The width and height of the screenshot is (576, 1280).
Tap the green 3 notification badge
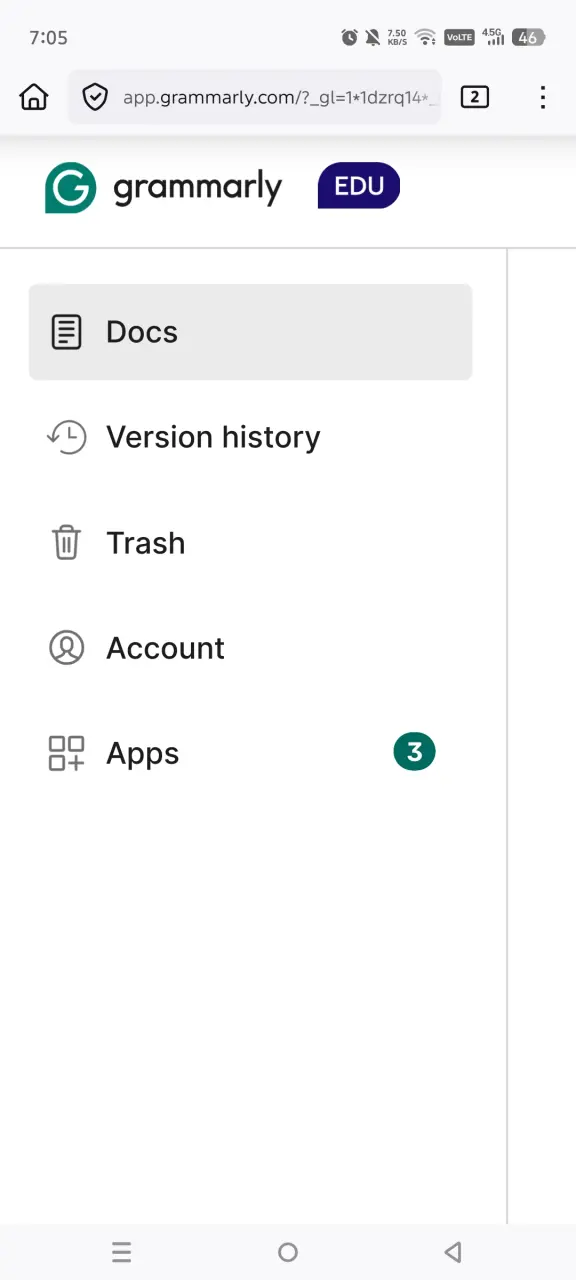pyautogui.click(x=414, y=752)
